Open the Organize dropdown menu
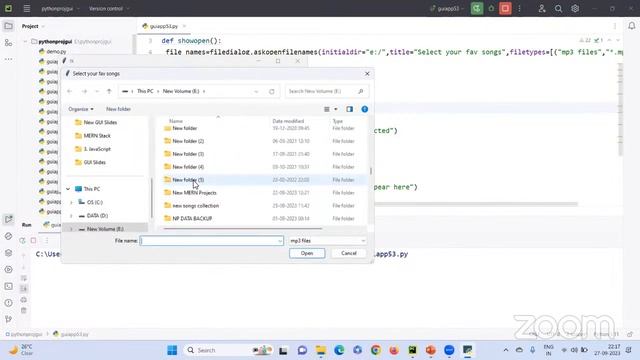640x360 pixels. coord(81,109)
